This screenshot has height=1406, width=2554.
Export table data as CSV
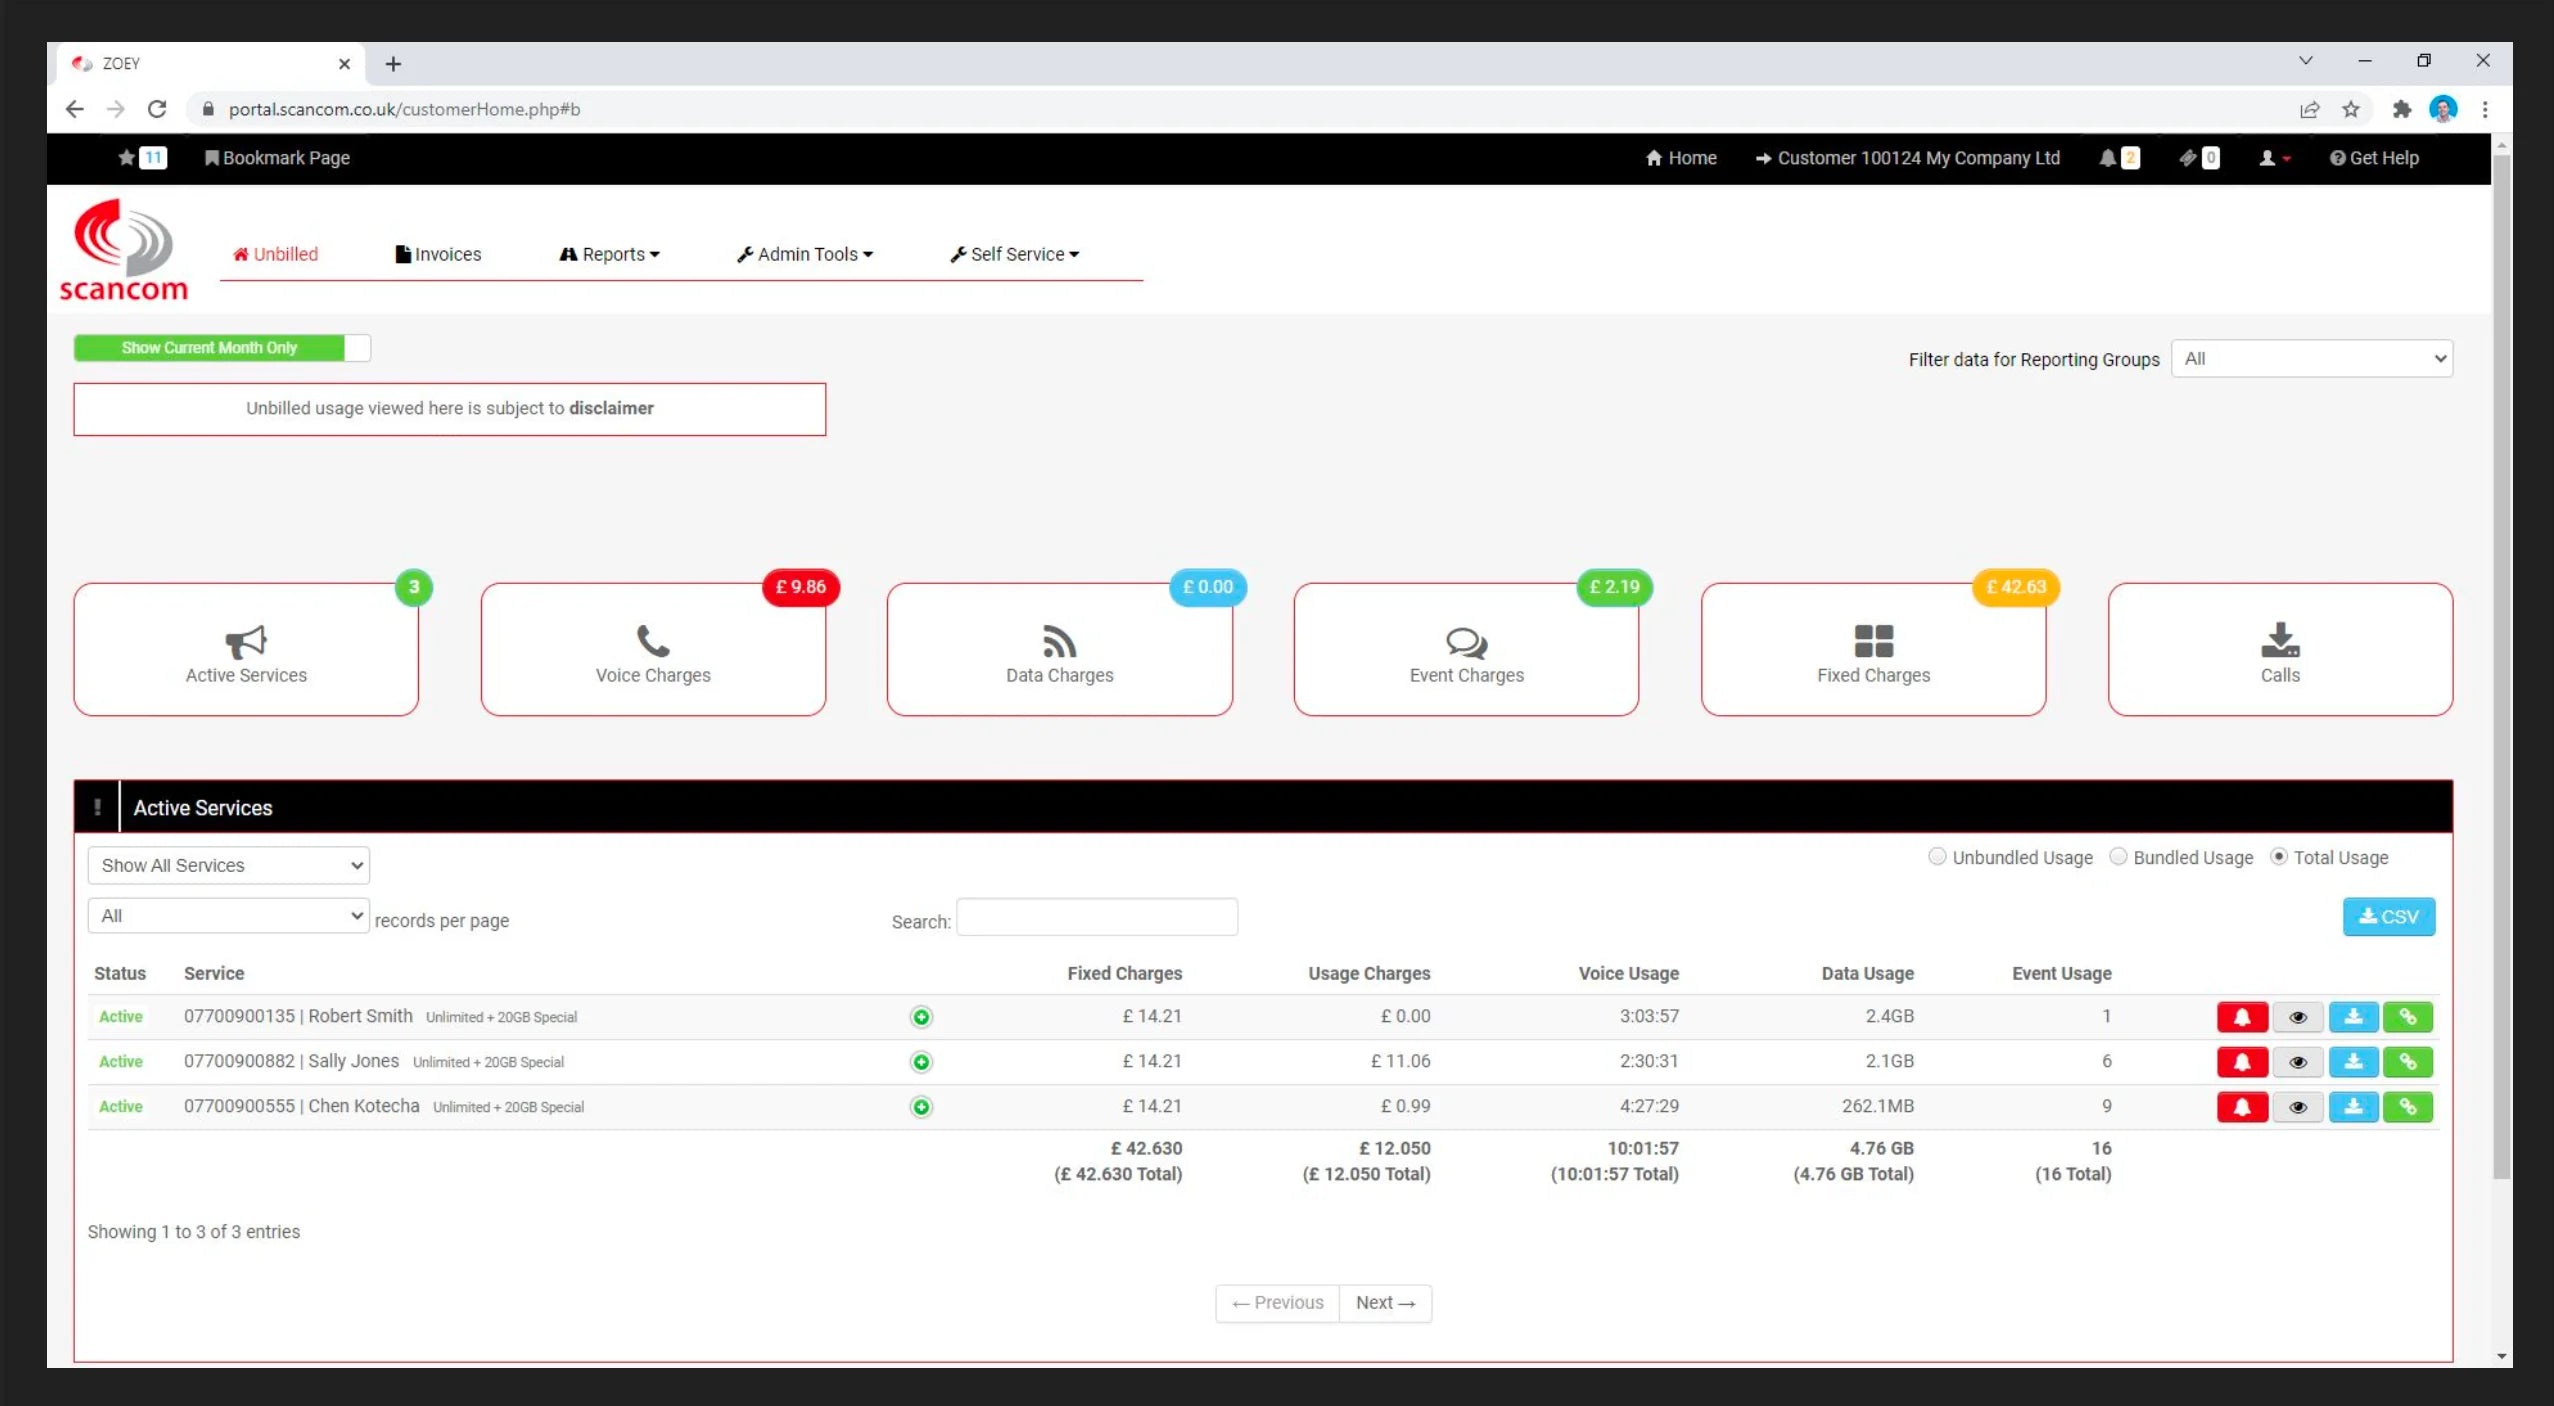click(x=2388, y=916)
